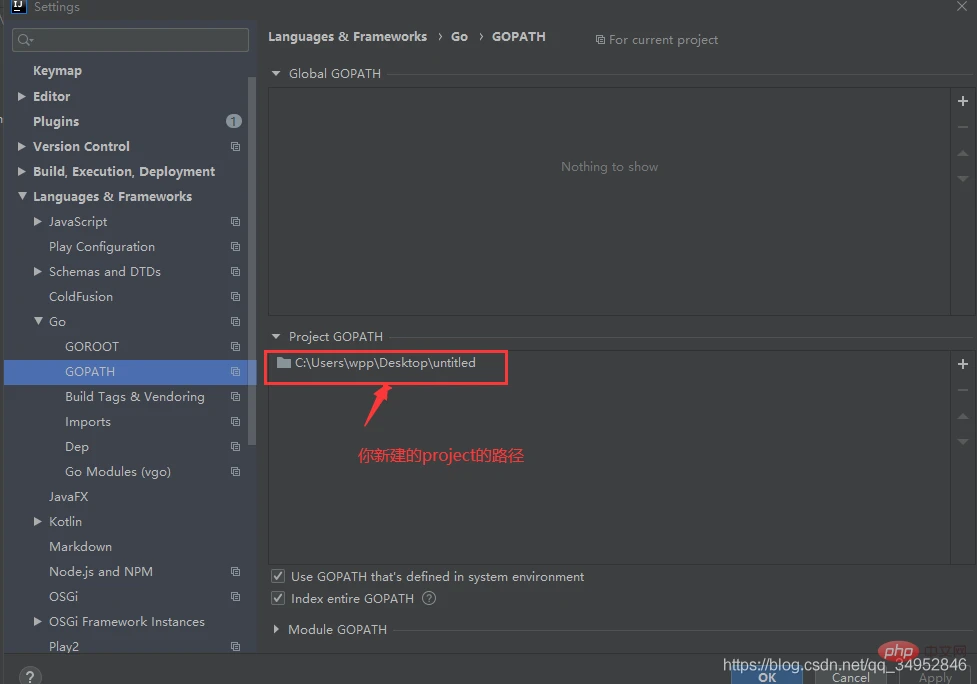Move Global GOPATH entry up
Image resolution: width=977 pixels, height=684 pixels.
963,153
